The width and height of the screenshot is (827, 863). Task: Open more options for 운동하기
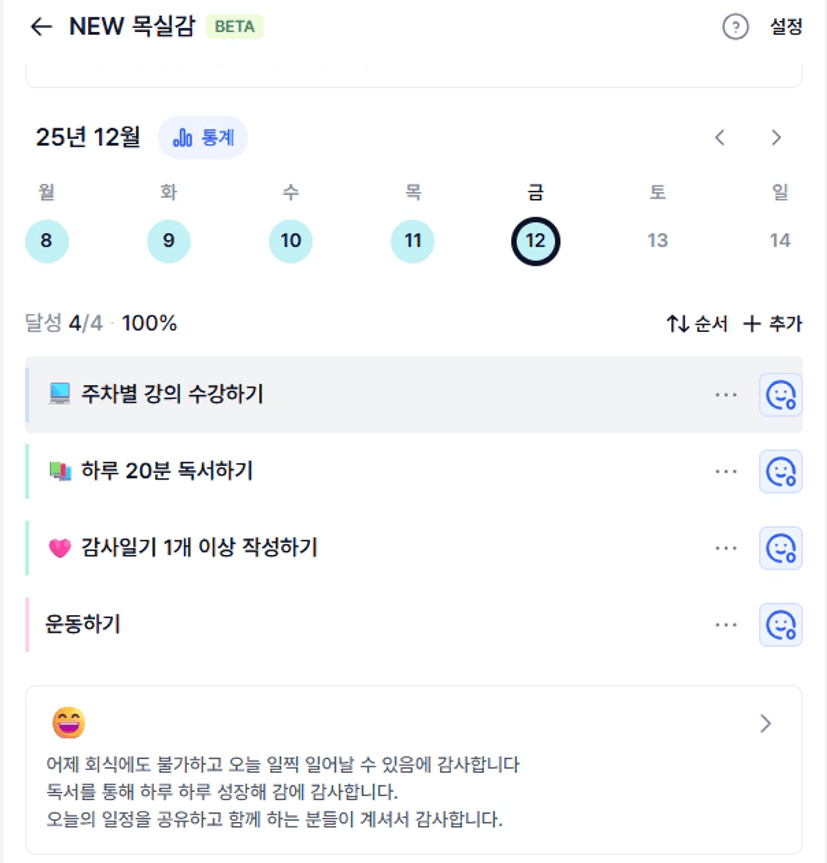pyautogui.click(x=726, y=625)
